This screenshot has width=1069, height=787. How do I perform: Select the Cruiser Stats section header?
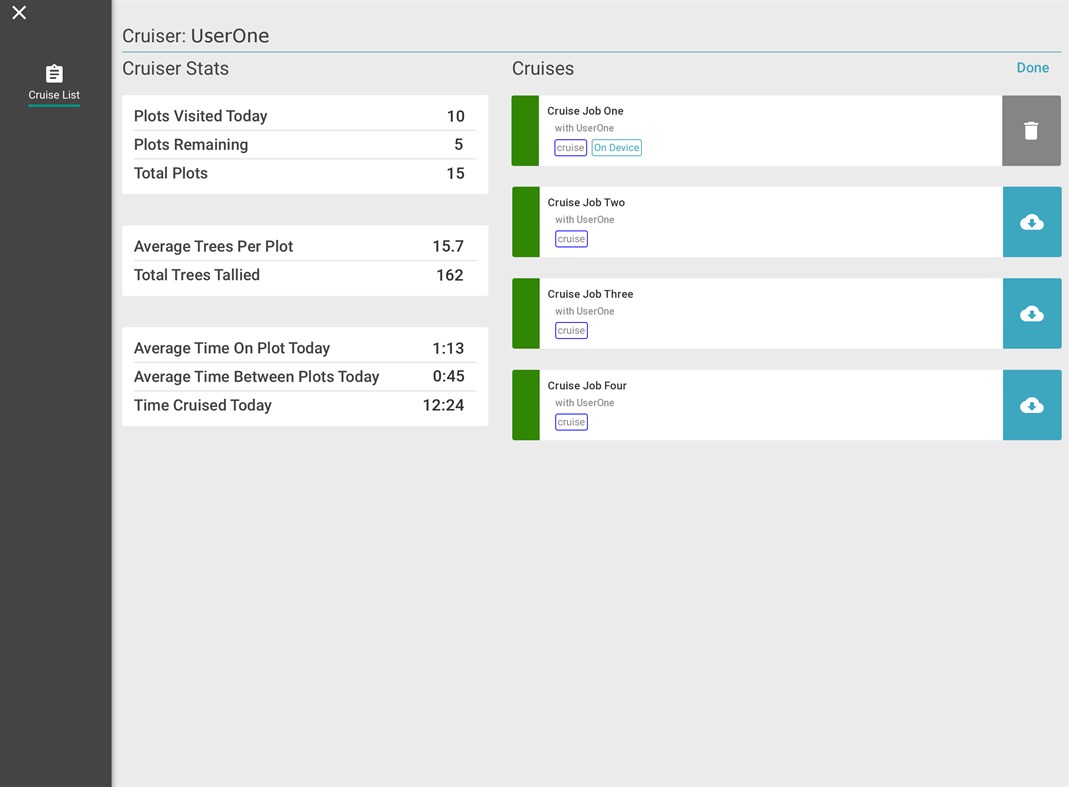tap(175, 68)
